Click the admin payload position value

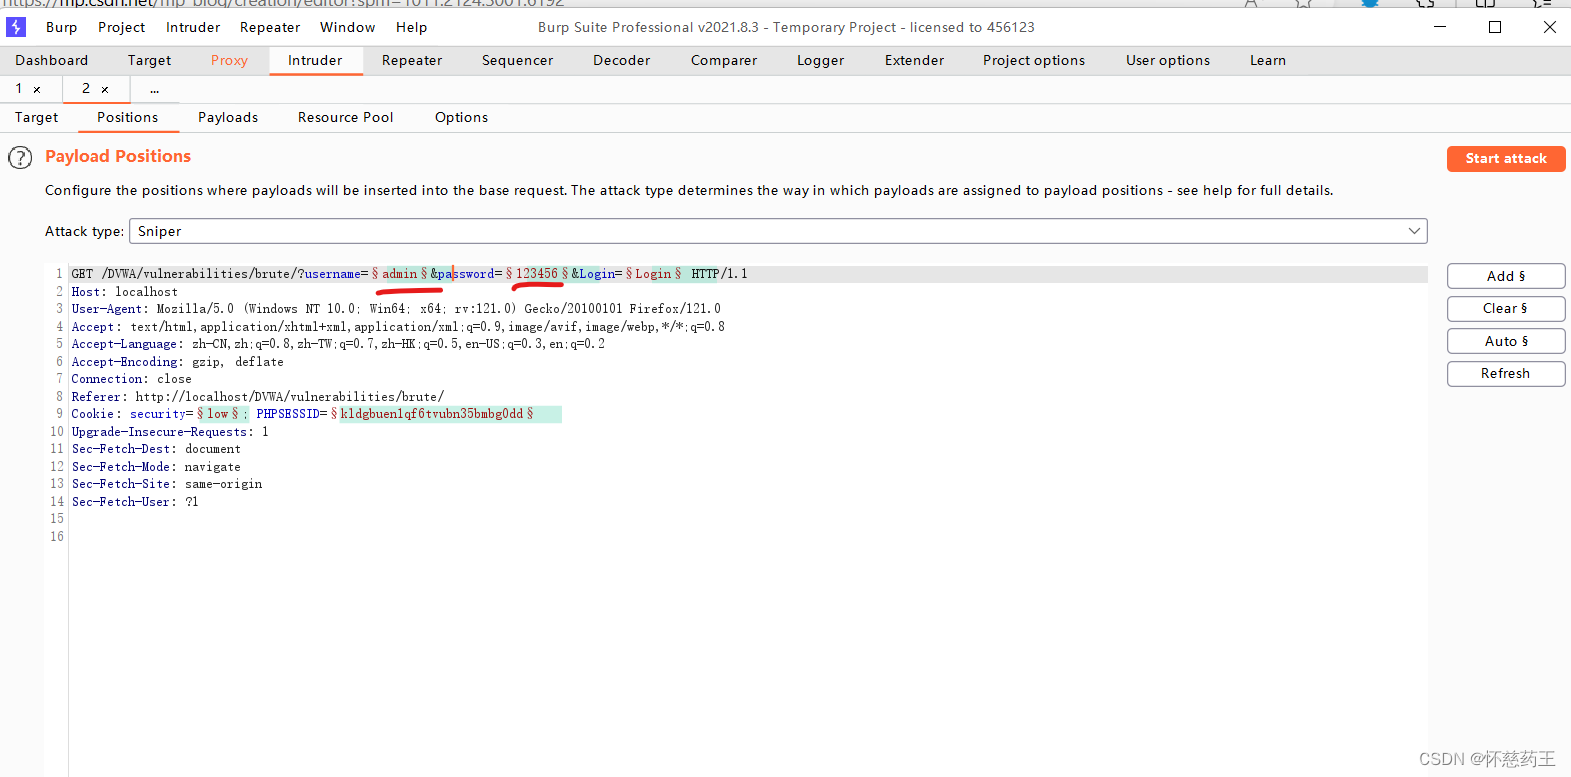[x=400, y=274]
